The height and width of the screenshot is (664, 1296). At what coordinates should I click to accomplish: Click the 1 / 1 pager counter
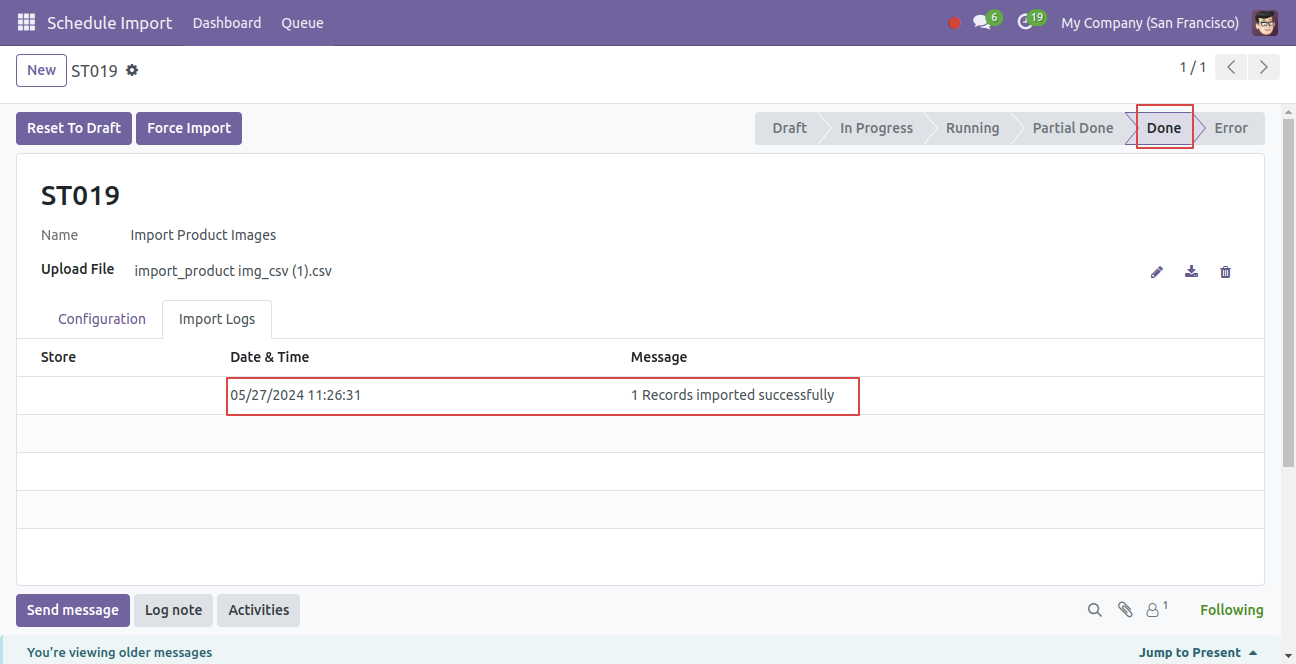tap(1192, 68)
